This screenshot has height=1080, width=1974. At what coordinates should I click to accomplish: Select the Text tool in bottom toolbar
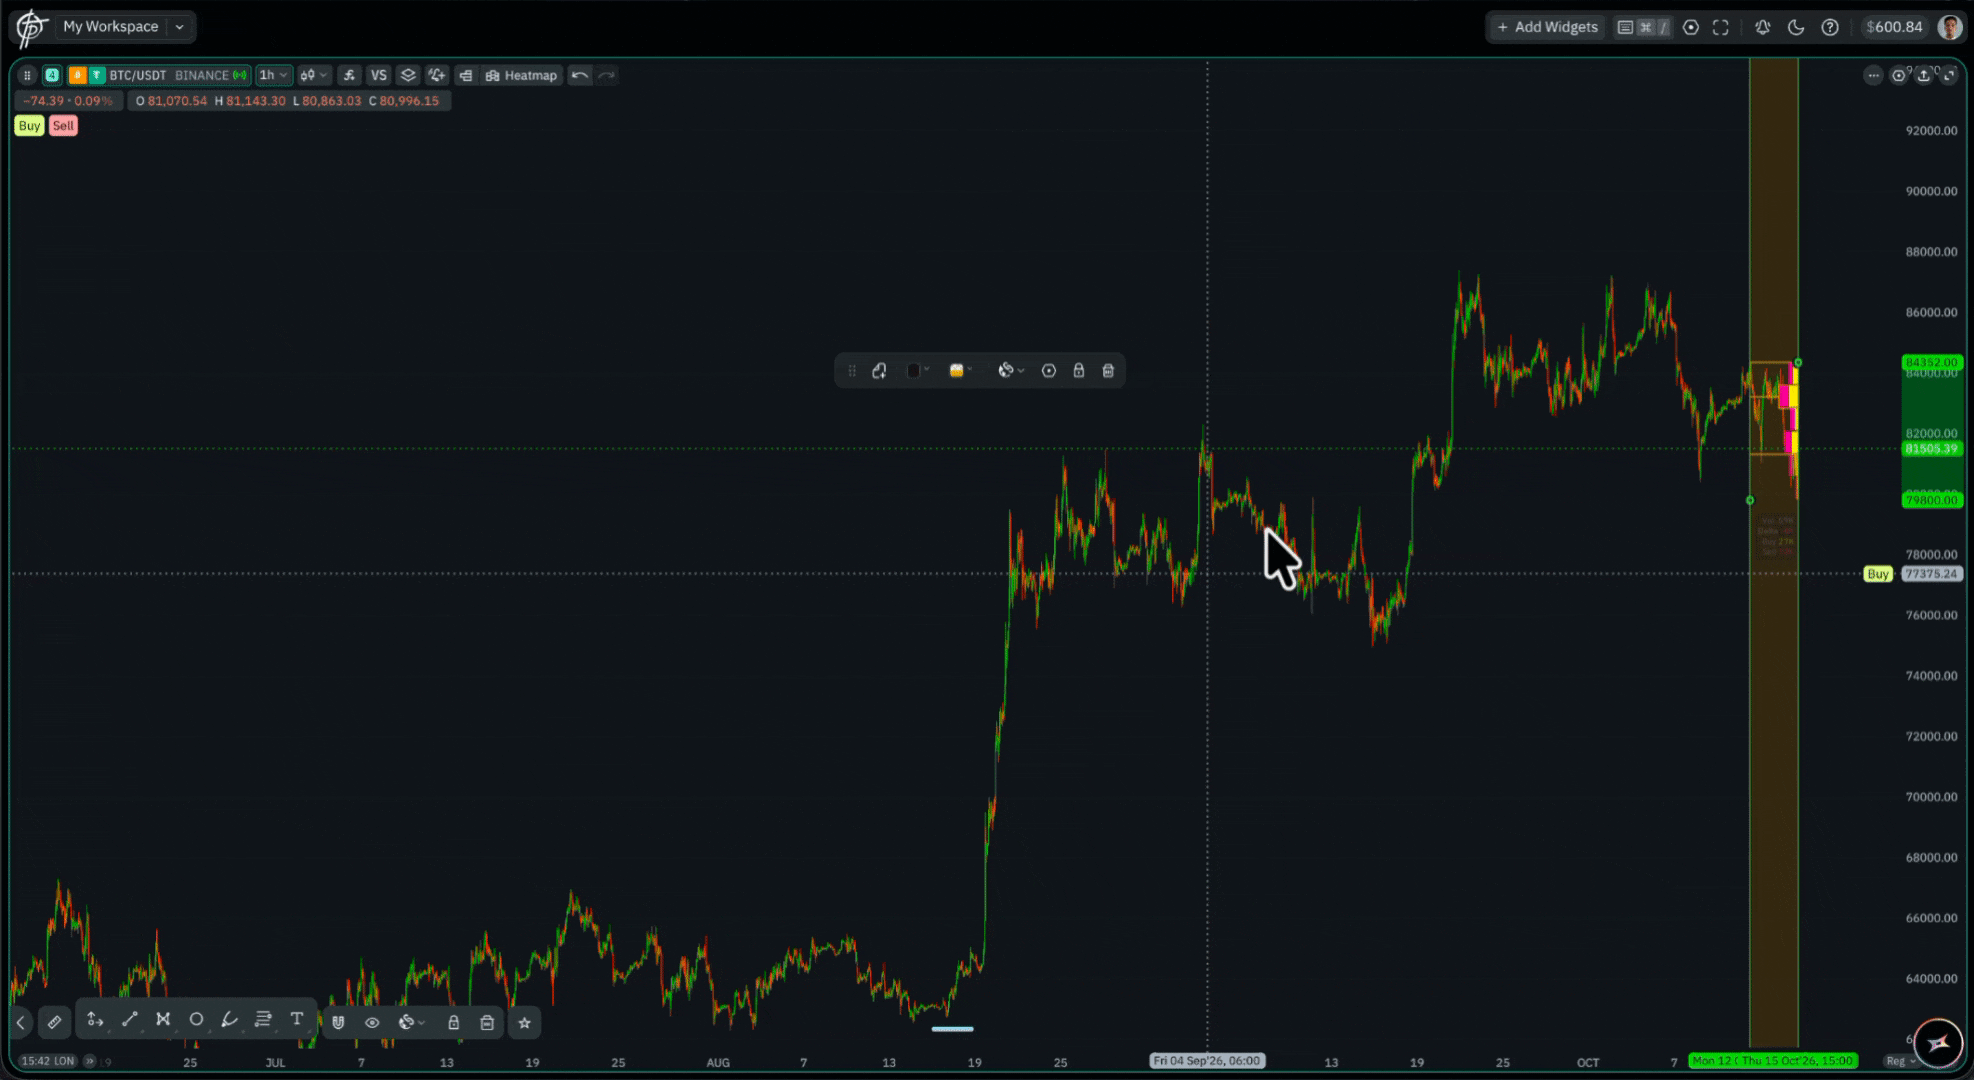[297, 1020]
